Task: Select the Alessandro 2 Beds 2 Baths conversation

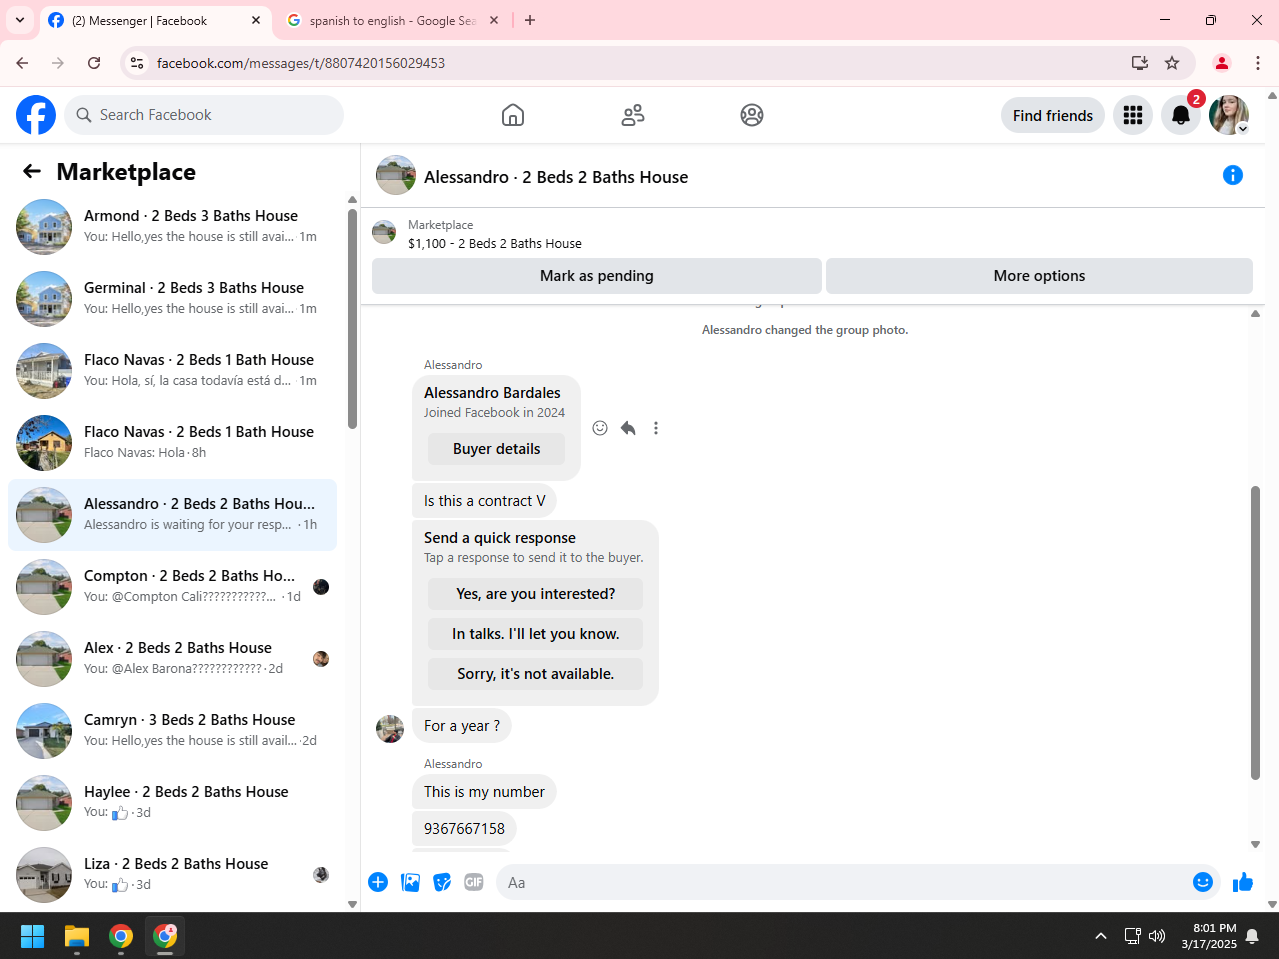Action: coord(172,515)
